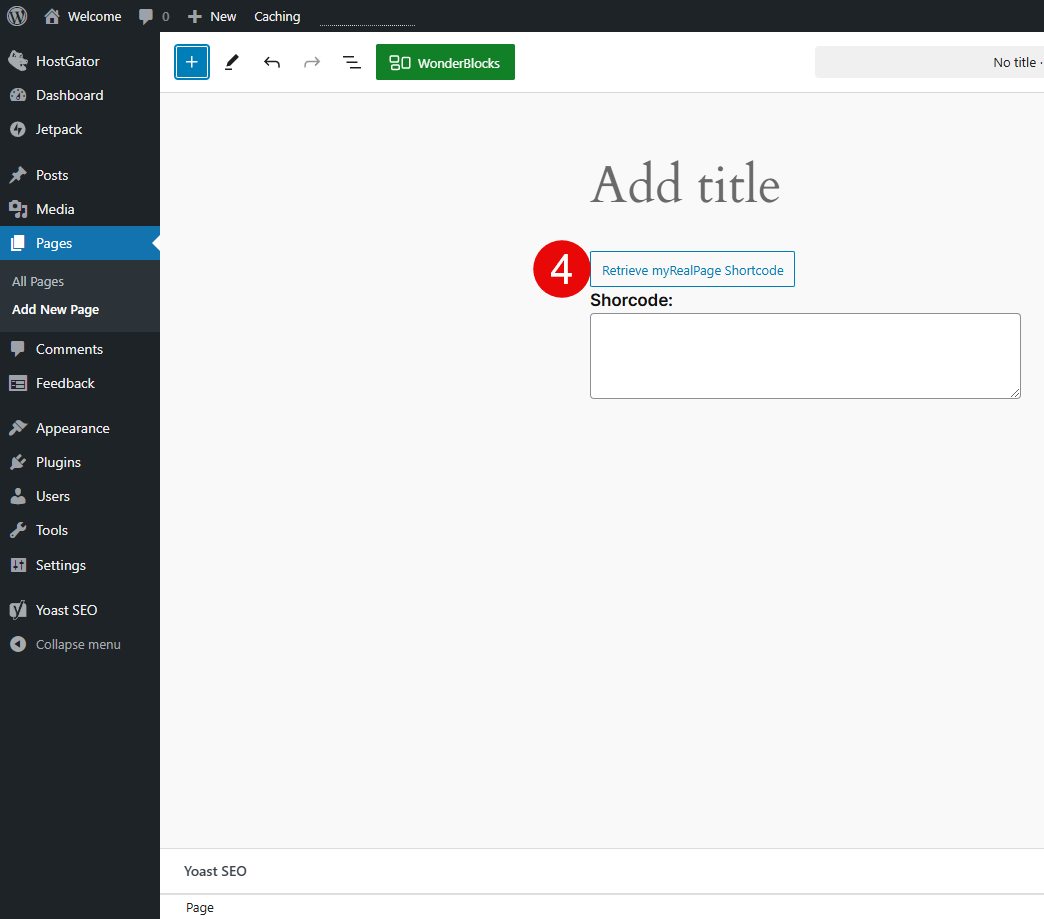Click the Posts pushpin icon
Screen dimensions: 1044x919
[x=18, y=175]
